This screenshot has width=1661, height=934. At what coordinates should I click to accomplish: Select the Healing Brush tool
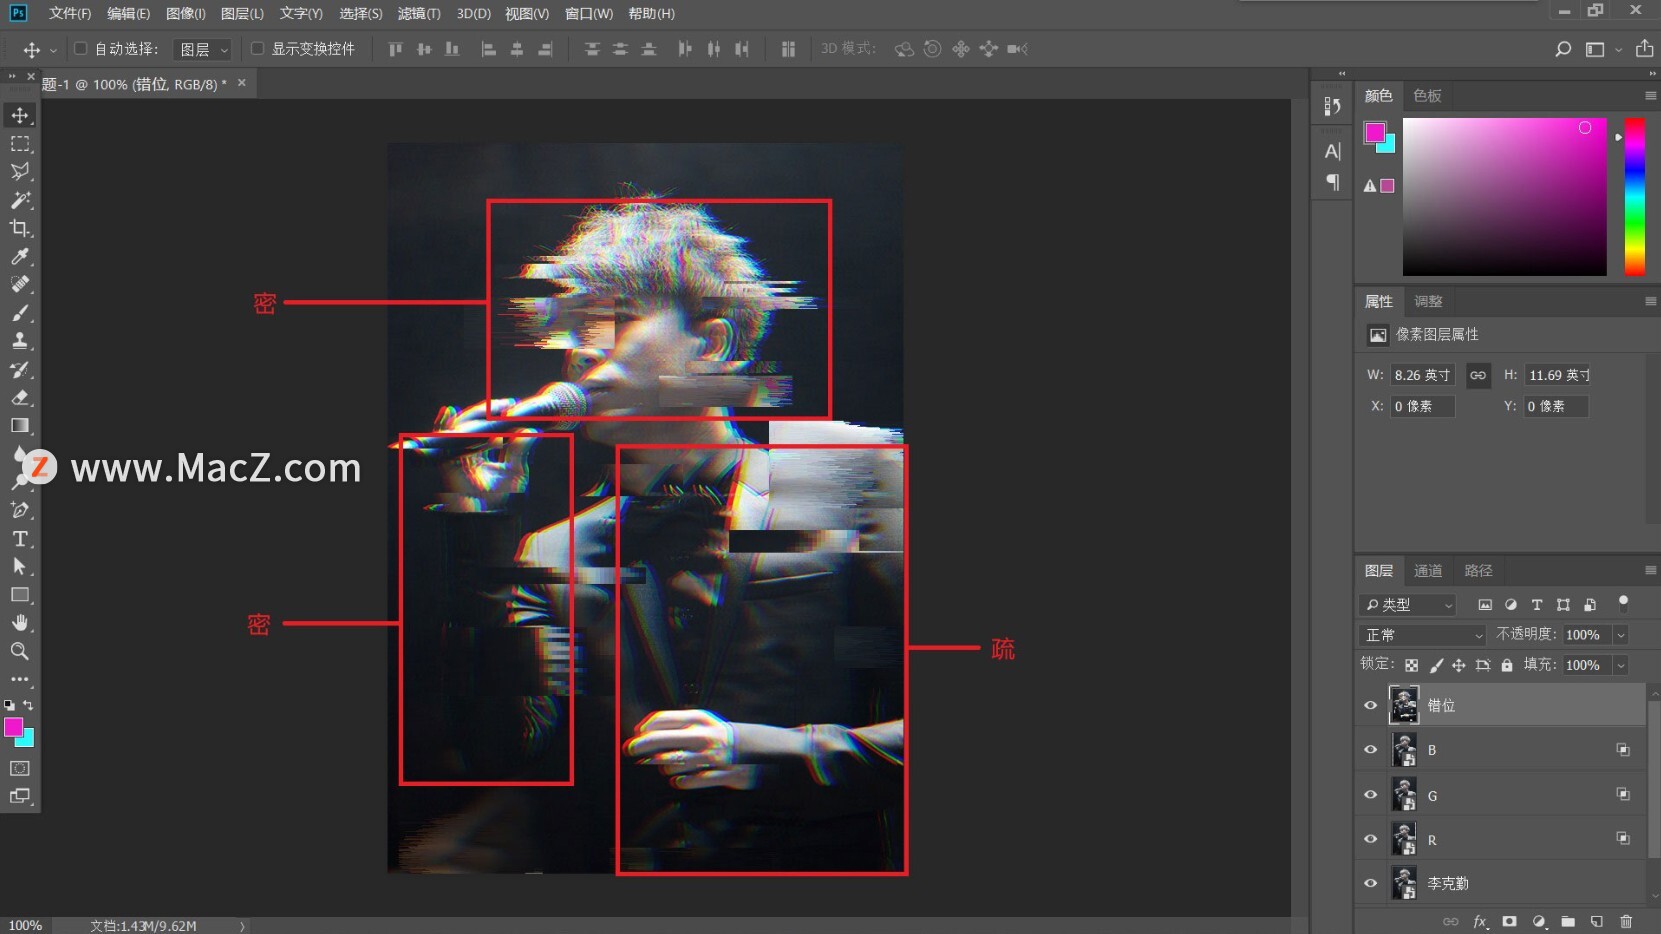tap(20, 284)
